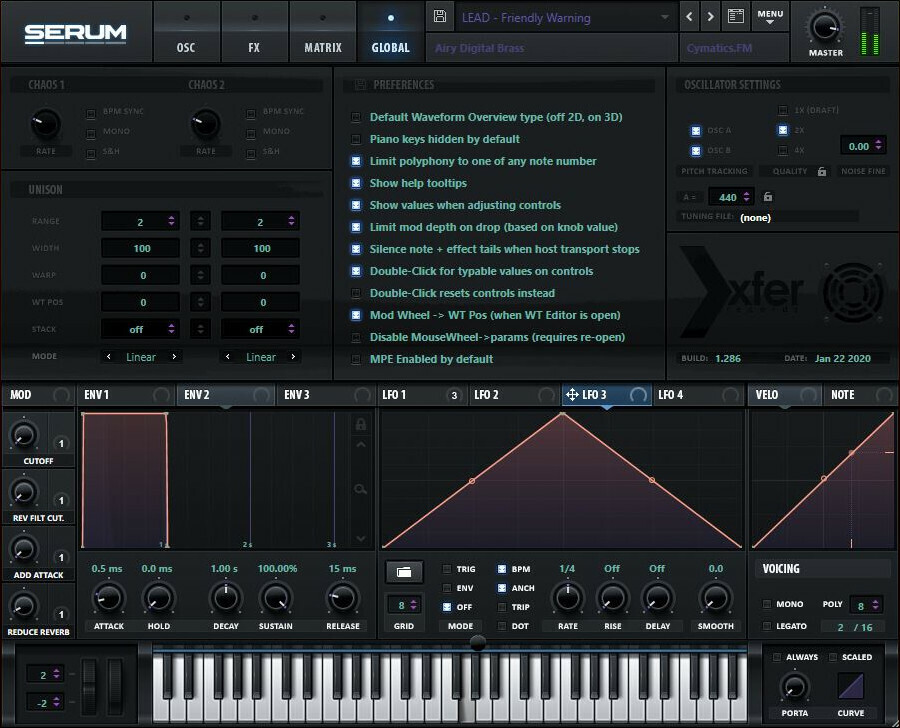Click the envelope Hold knob
The height and width of the screenshot is (728, 900).
158,598
